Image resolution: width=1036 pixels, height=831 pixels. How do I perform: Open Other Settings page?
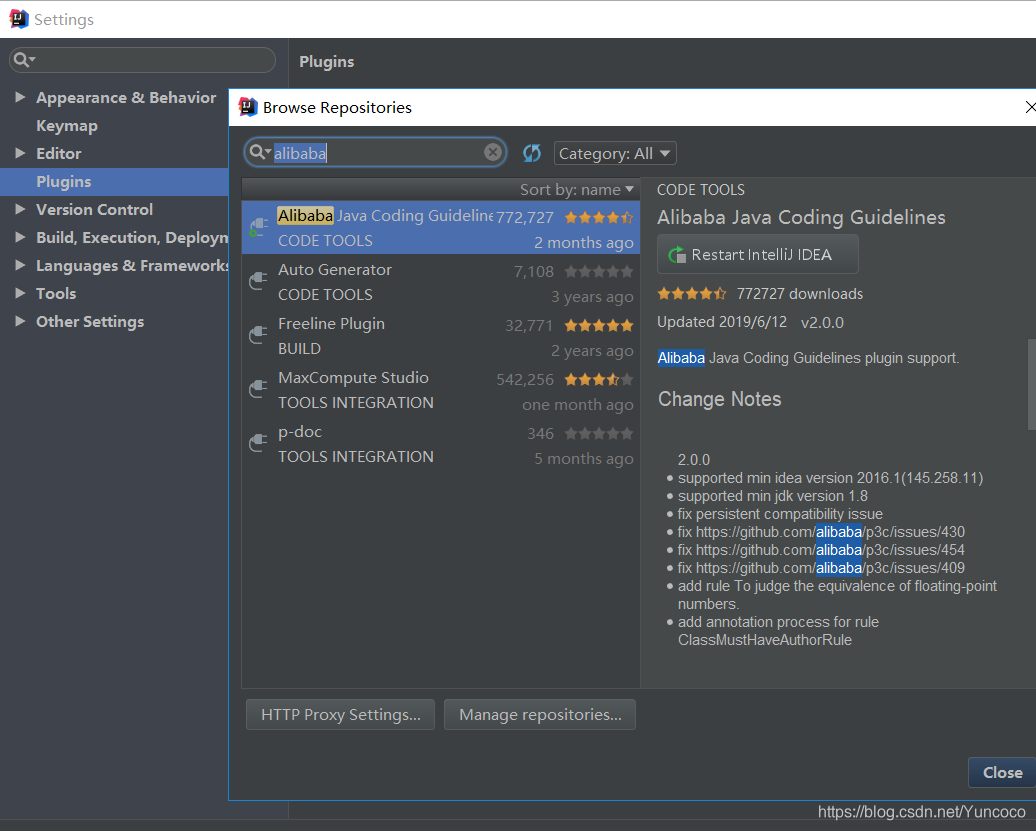coord(90,321)
